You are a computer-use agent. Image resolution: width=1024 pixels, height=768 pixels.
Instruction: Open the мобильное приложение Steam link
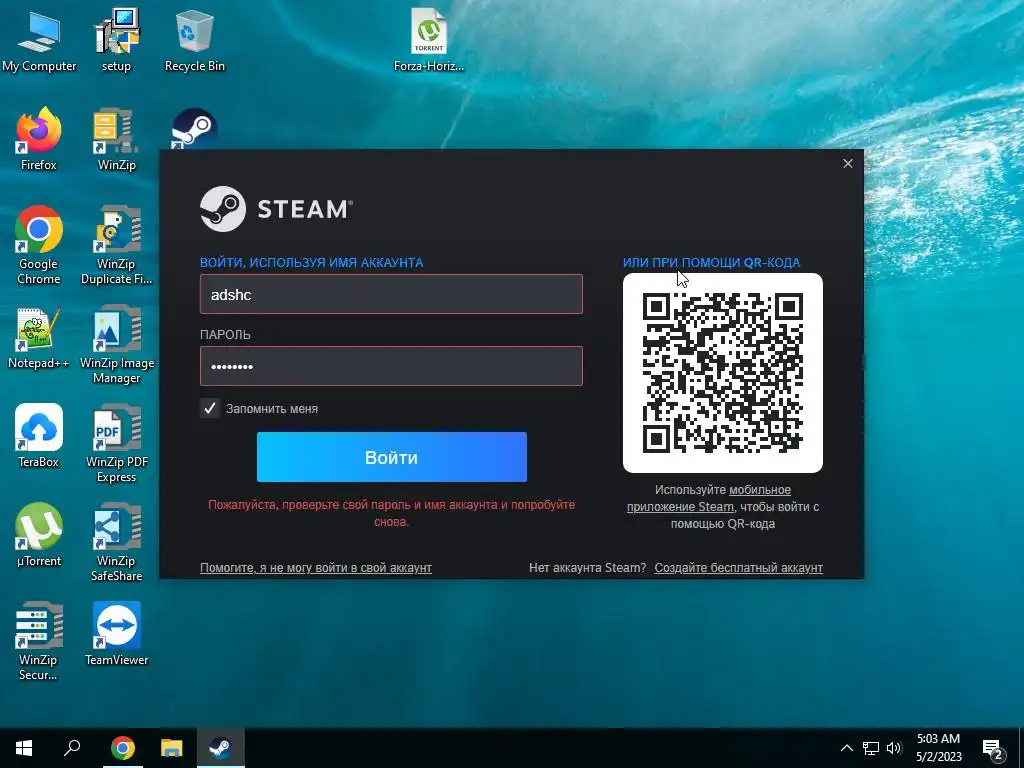[x=709, y=498]
